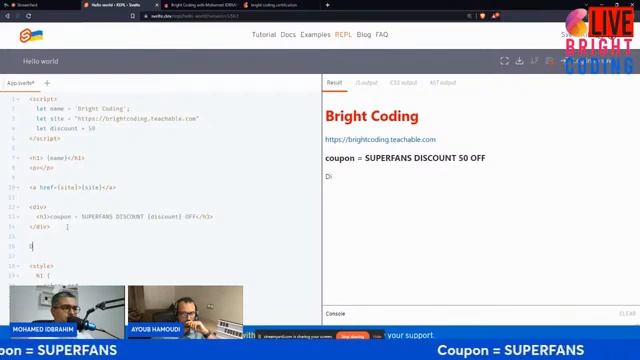Click Stop sharing in the screen-share bar

pyautogui.click(x=353, y=337)
